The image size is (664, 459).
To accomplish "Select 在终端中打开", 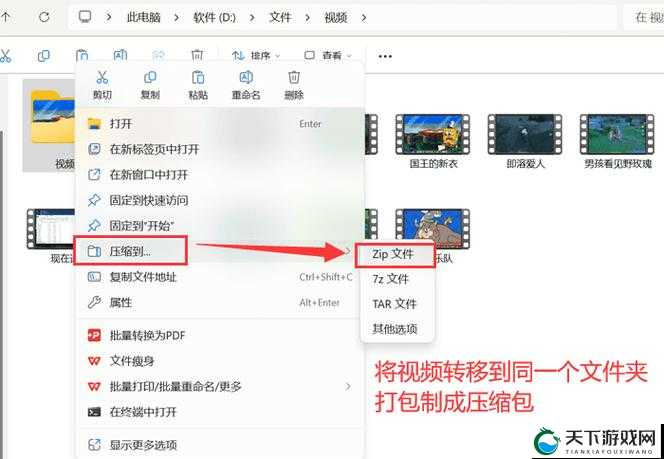I will pos(219,412).
